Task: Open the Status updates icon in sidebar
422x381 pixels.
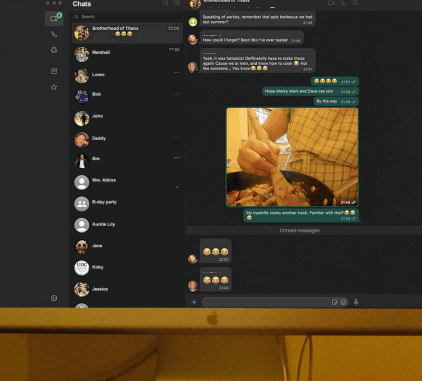Action: (x=54, y=50)
